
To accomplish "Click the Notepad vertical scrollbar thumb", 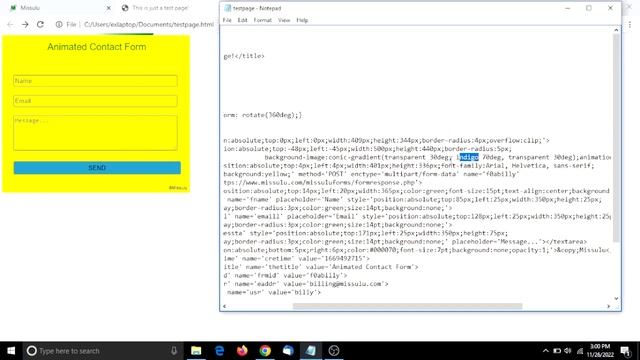I will (616, 138).
